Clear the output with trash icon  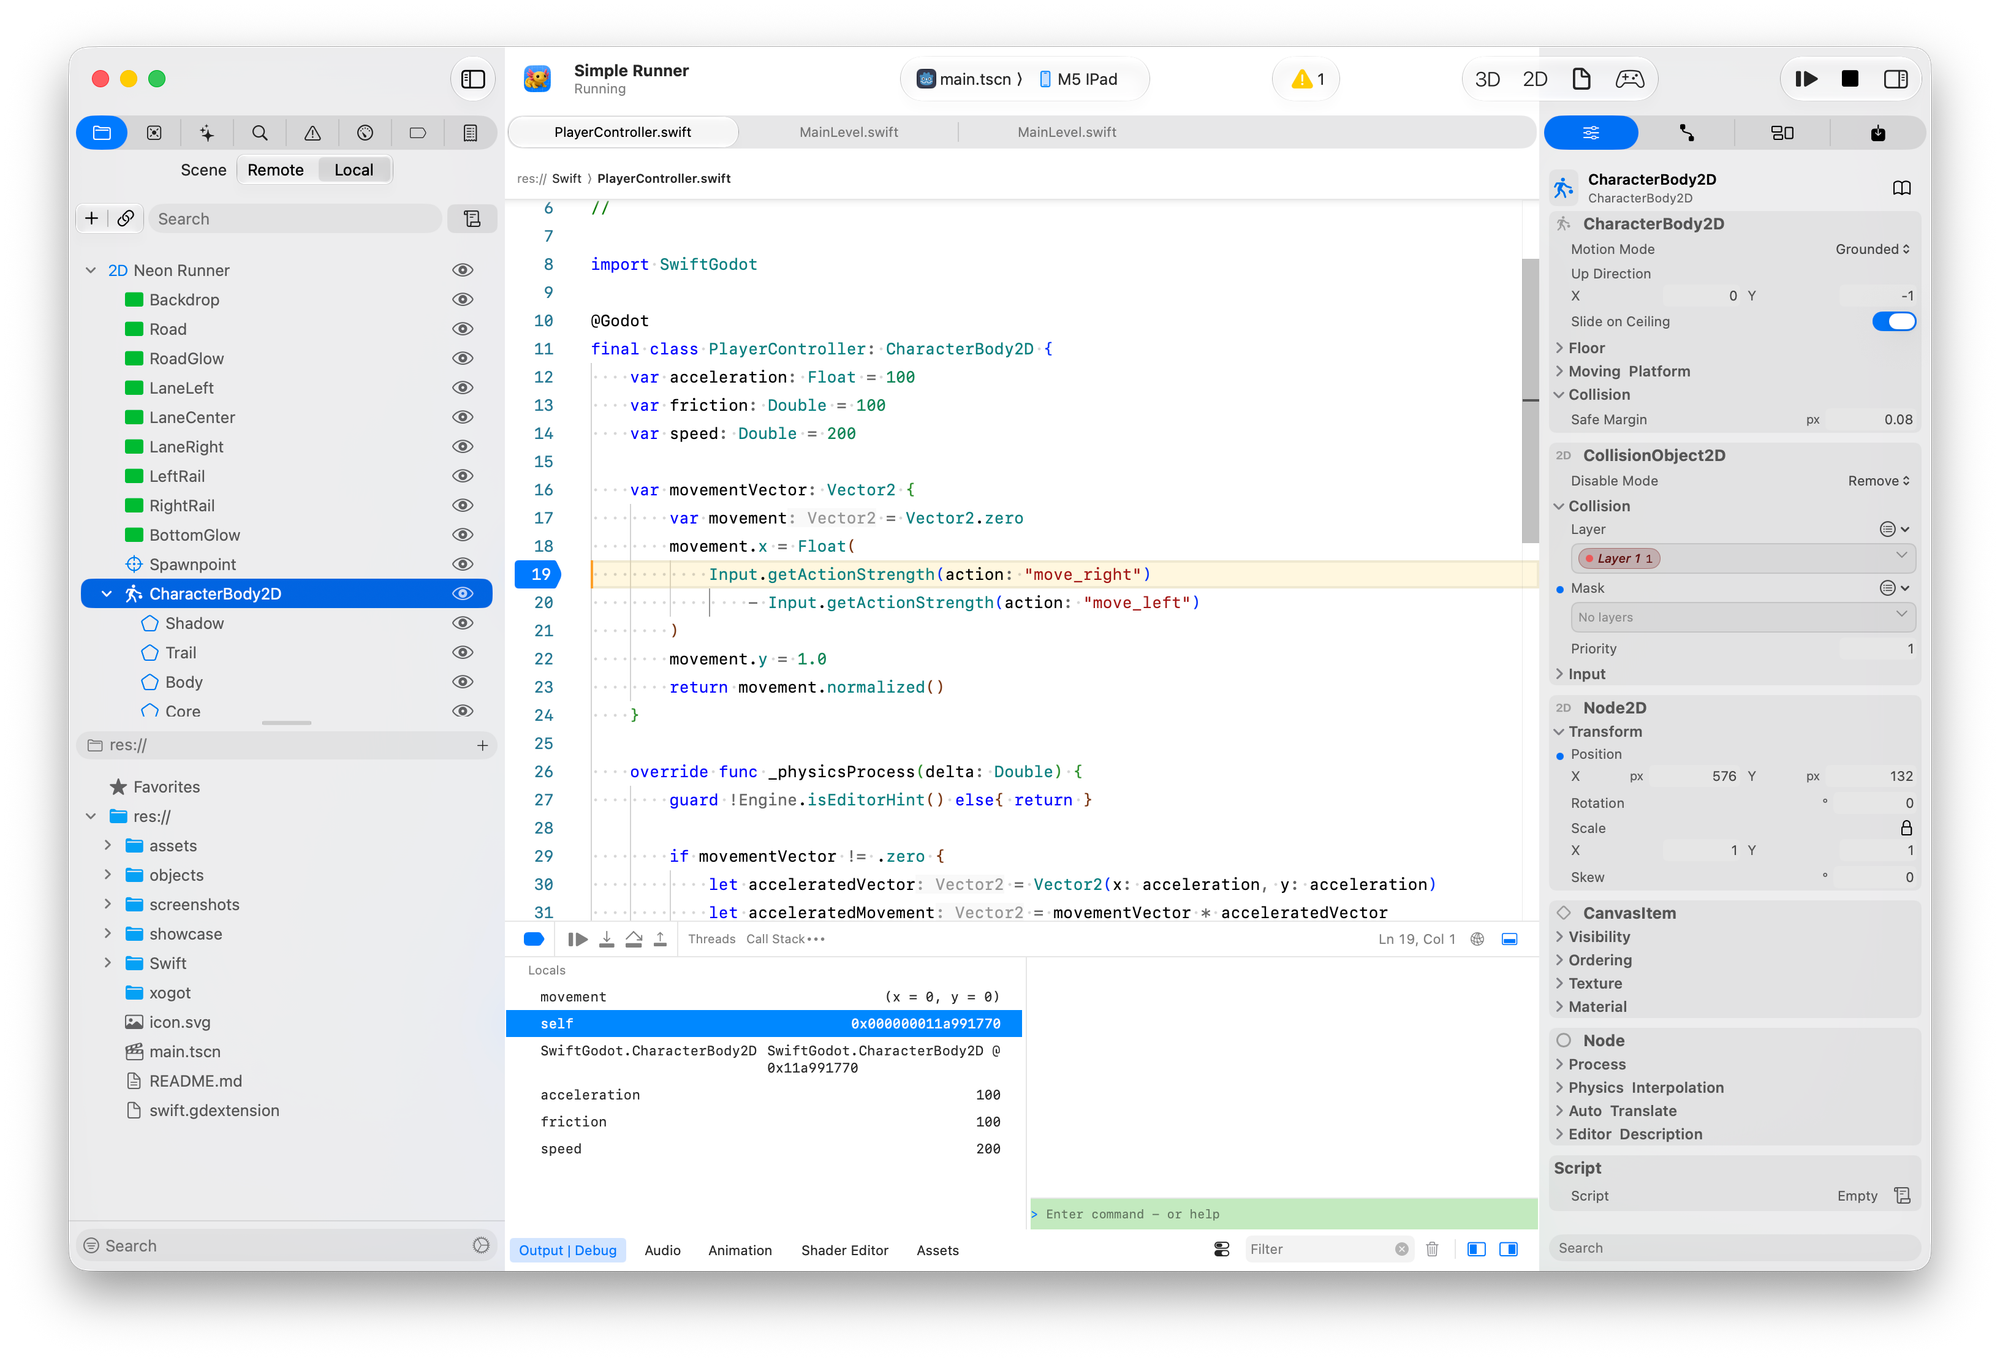click(x=1432, y=1249)
